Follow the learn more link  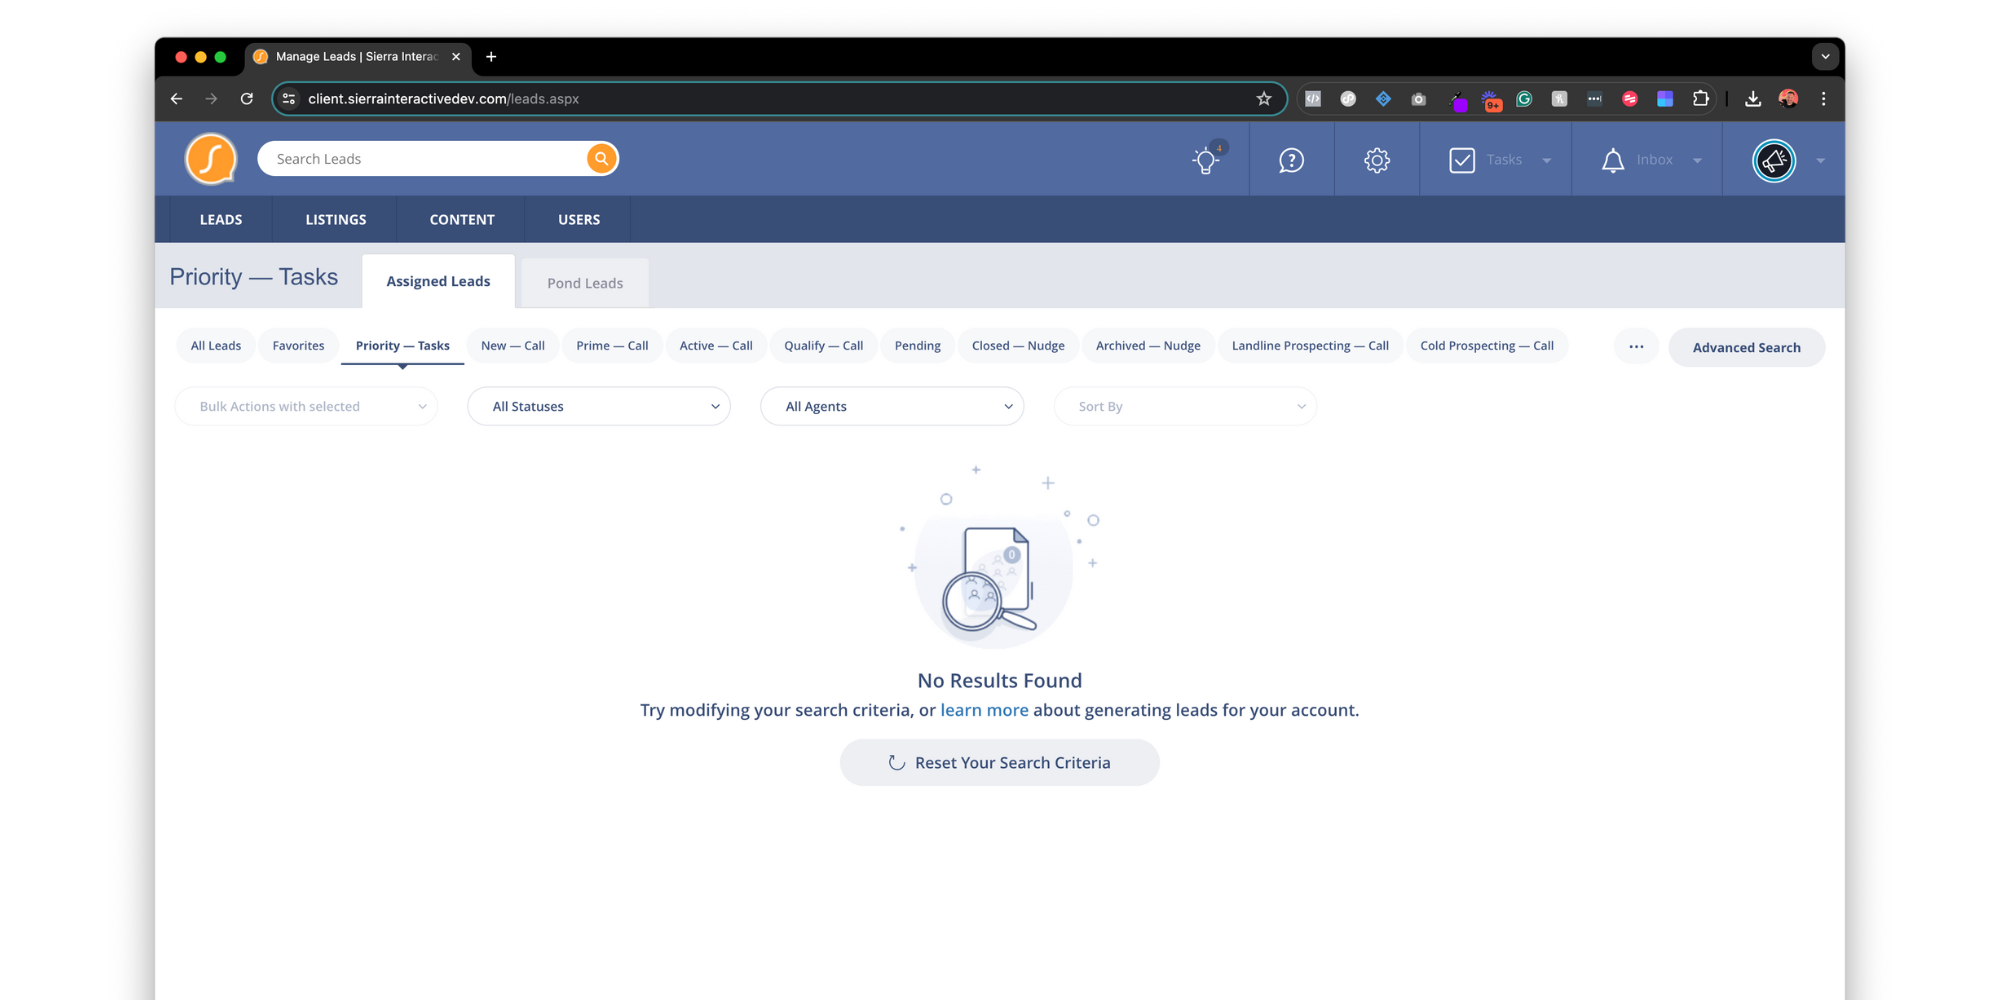point(984,710)
